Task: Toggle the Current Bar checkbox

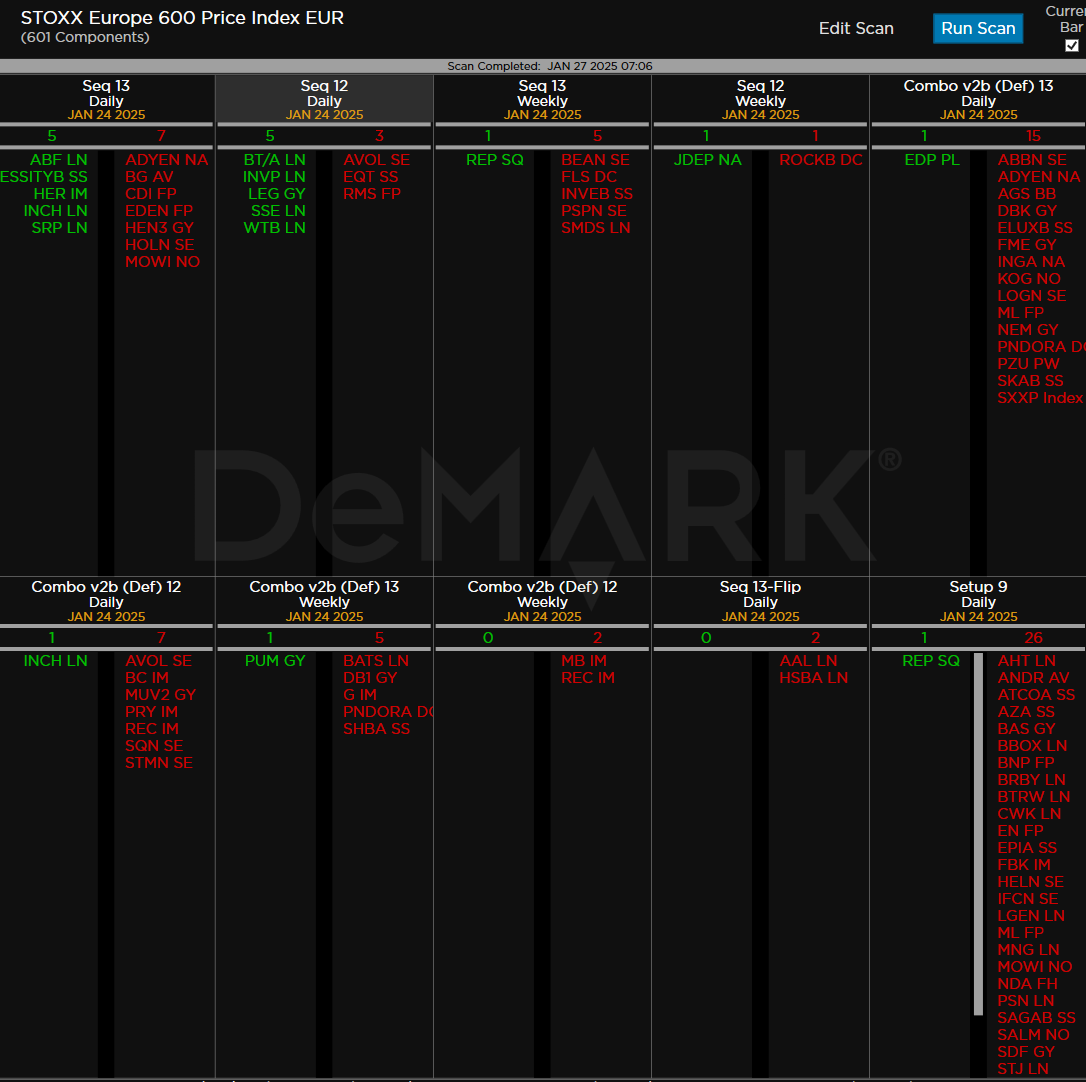Action: 1071,46
